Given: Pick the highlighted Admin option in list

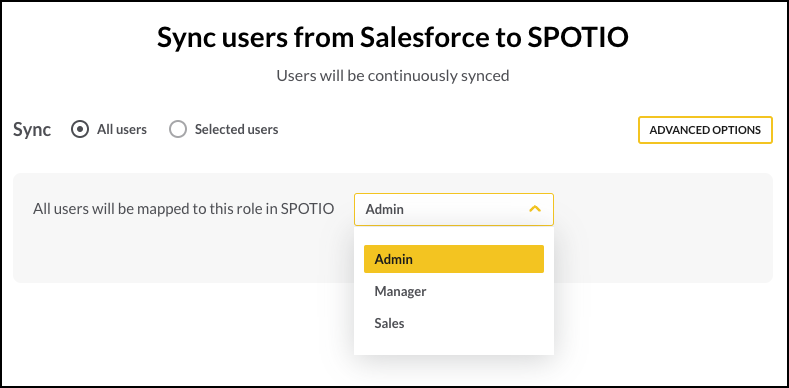Looking at the screenshot, I should (453, 259).
